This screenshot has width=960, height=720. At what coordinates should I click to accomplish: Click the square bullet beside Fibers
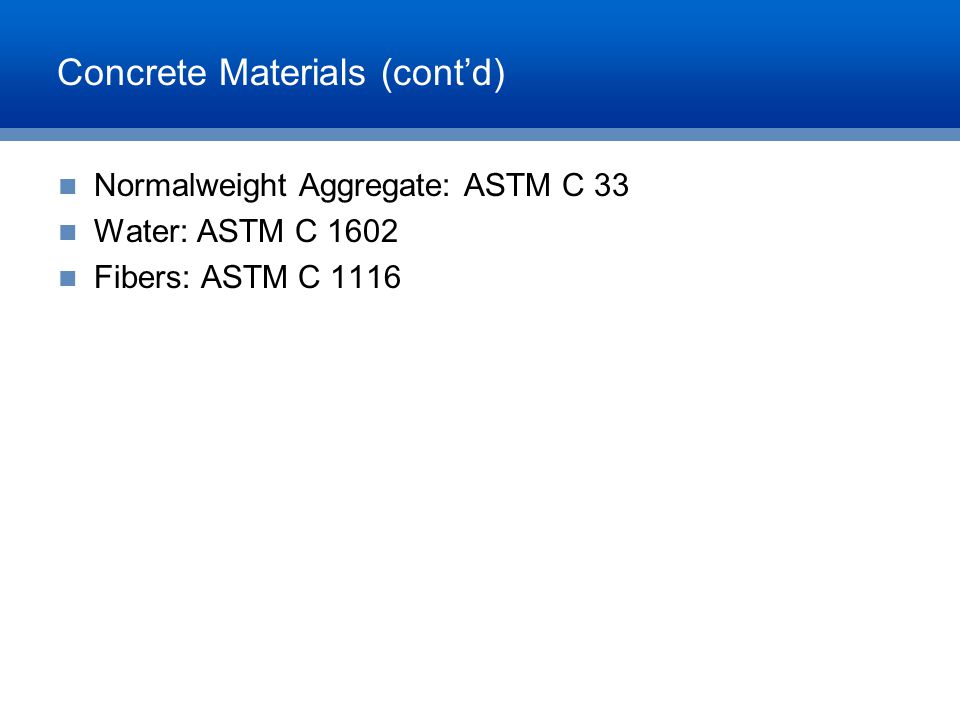point(67,279)
